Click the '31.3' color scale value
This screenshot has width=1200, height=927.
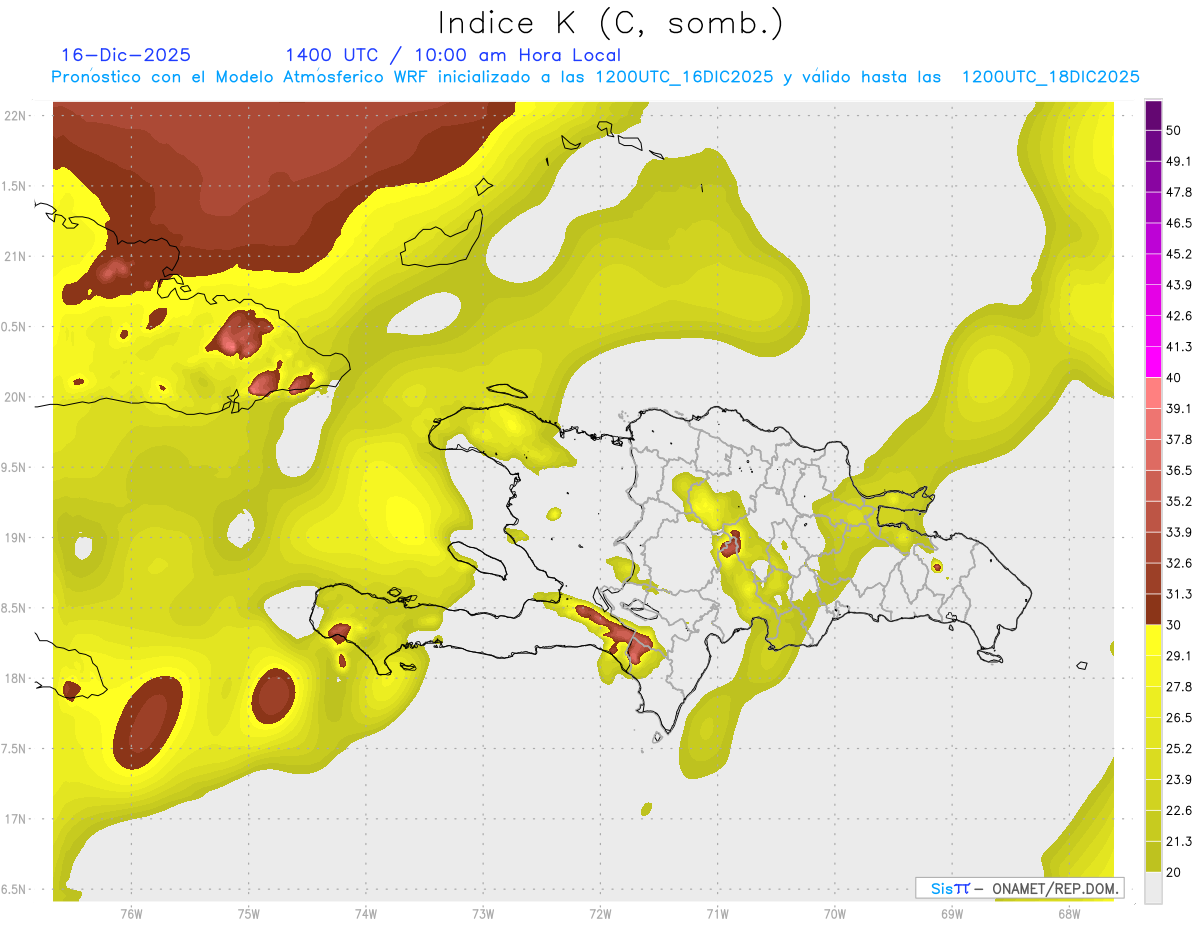click(x=1179, y=594)
